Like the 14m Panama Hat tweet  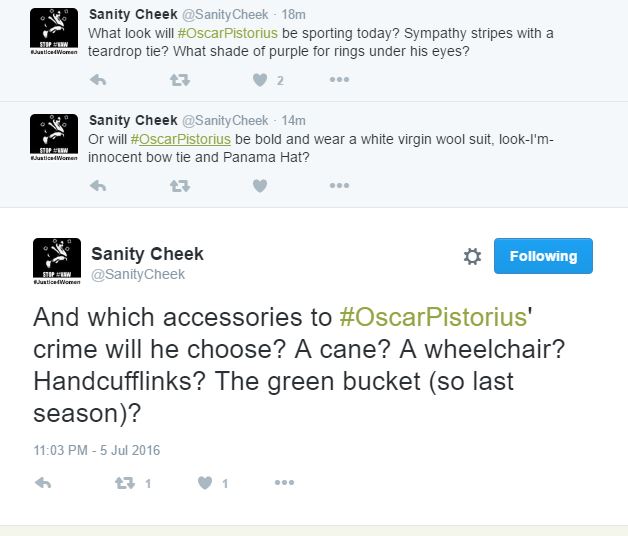point(260,185)
